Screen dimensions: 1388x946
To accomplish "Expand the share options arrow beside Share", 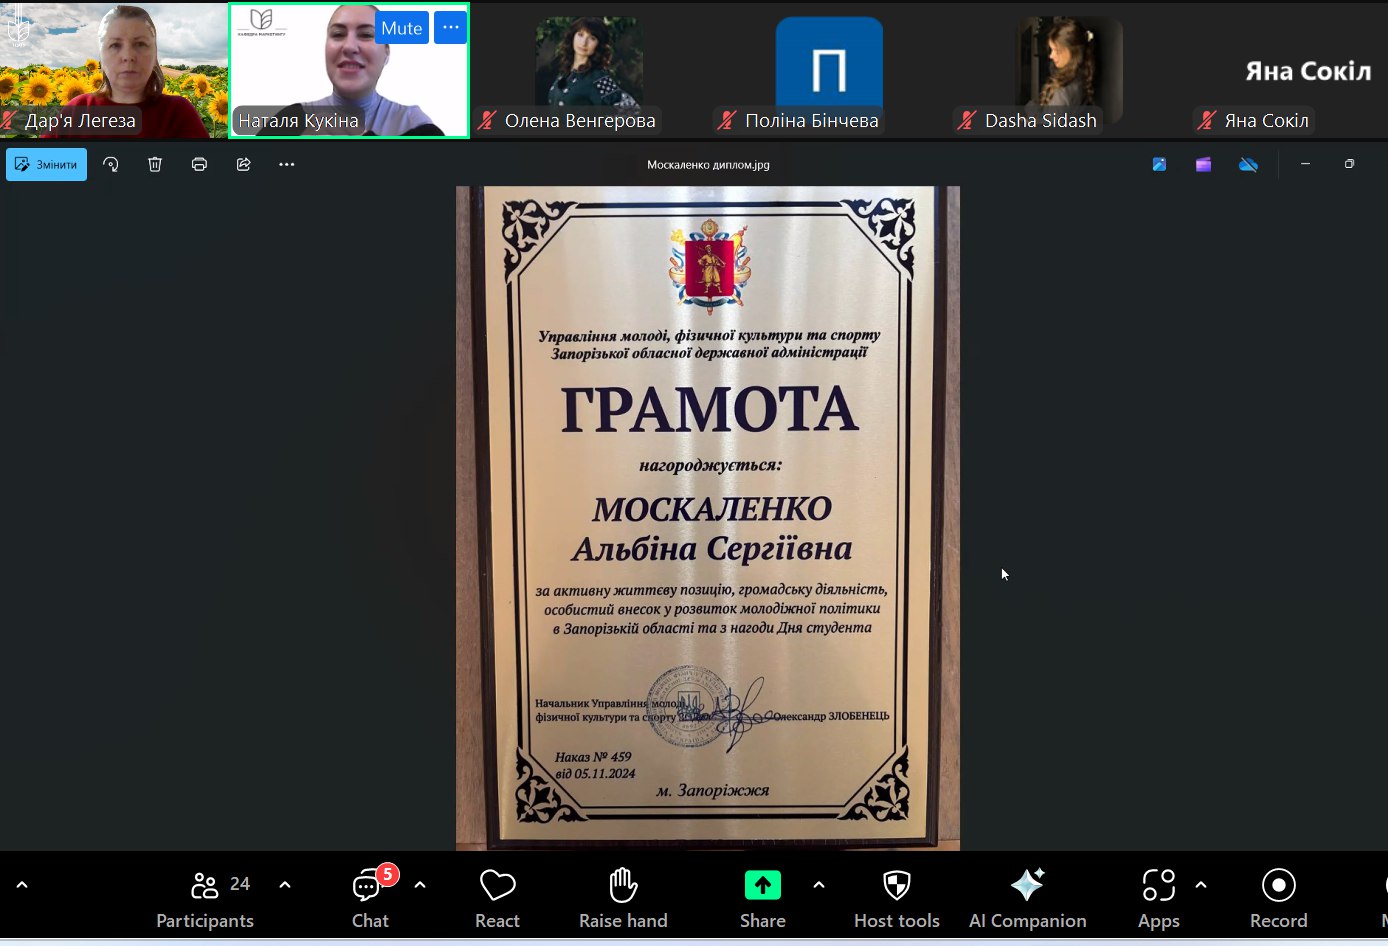I will [x=819, y=885].
